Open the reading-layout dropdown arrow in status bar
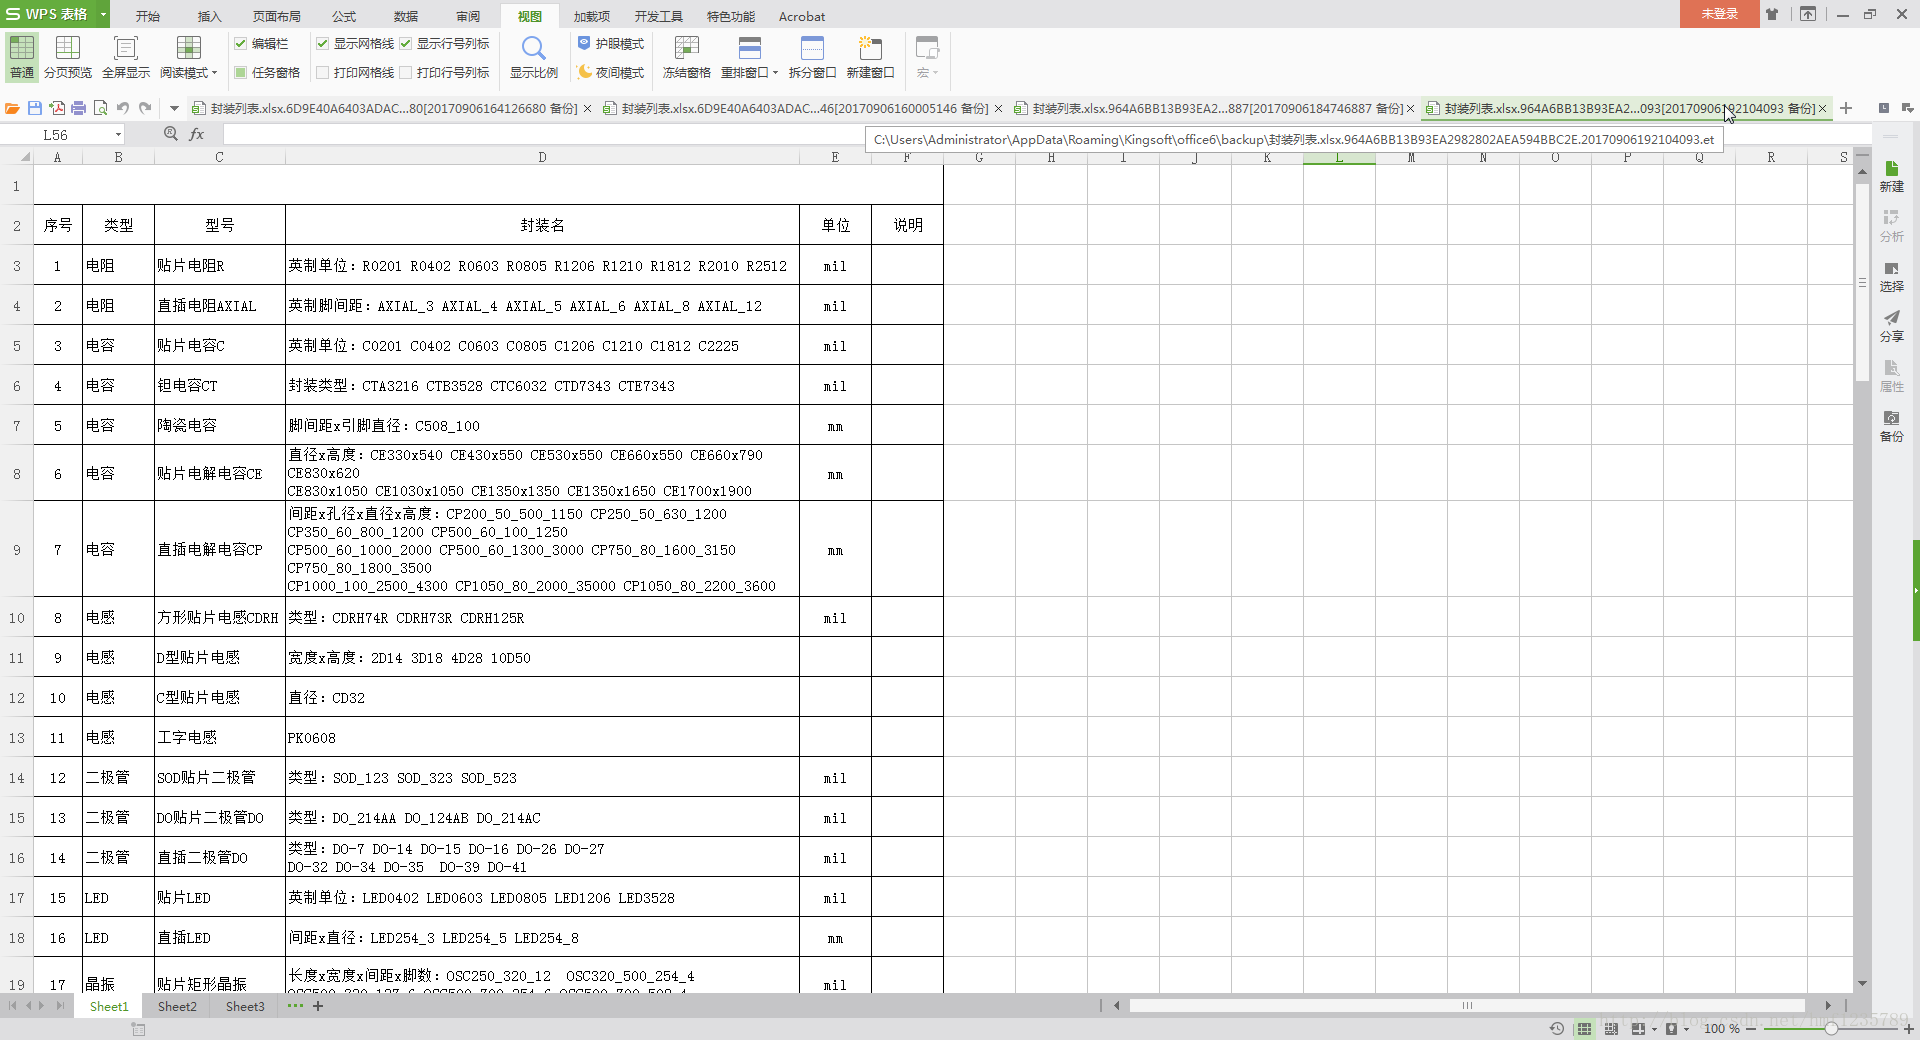The width and height of the screenshot is (1920, 1040). tap(1654, 1029)
